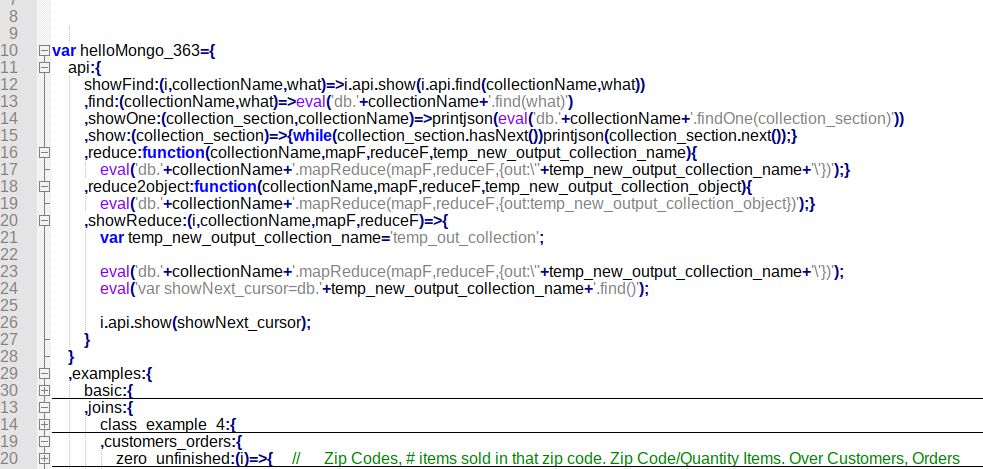Click the 'temp_out_collection' string literal

464,238
